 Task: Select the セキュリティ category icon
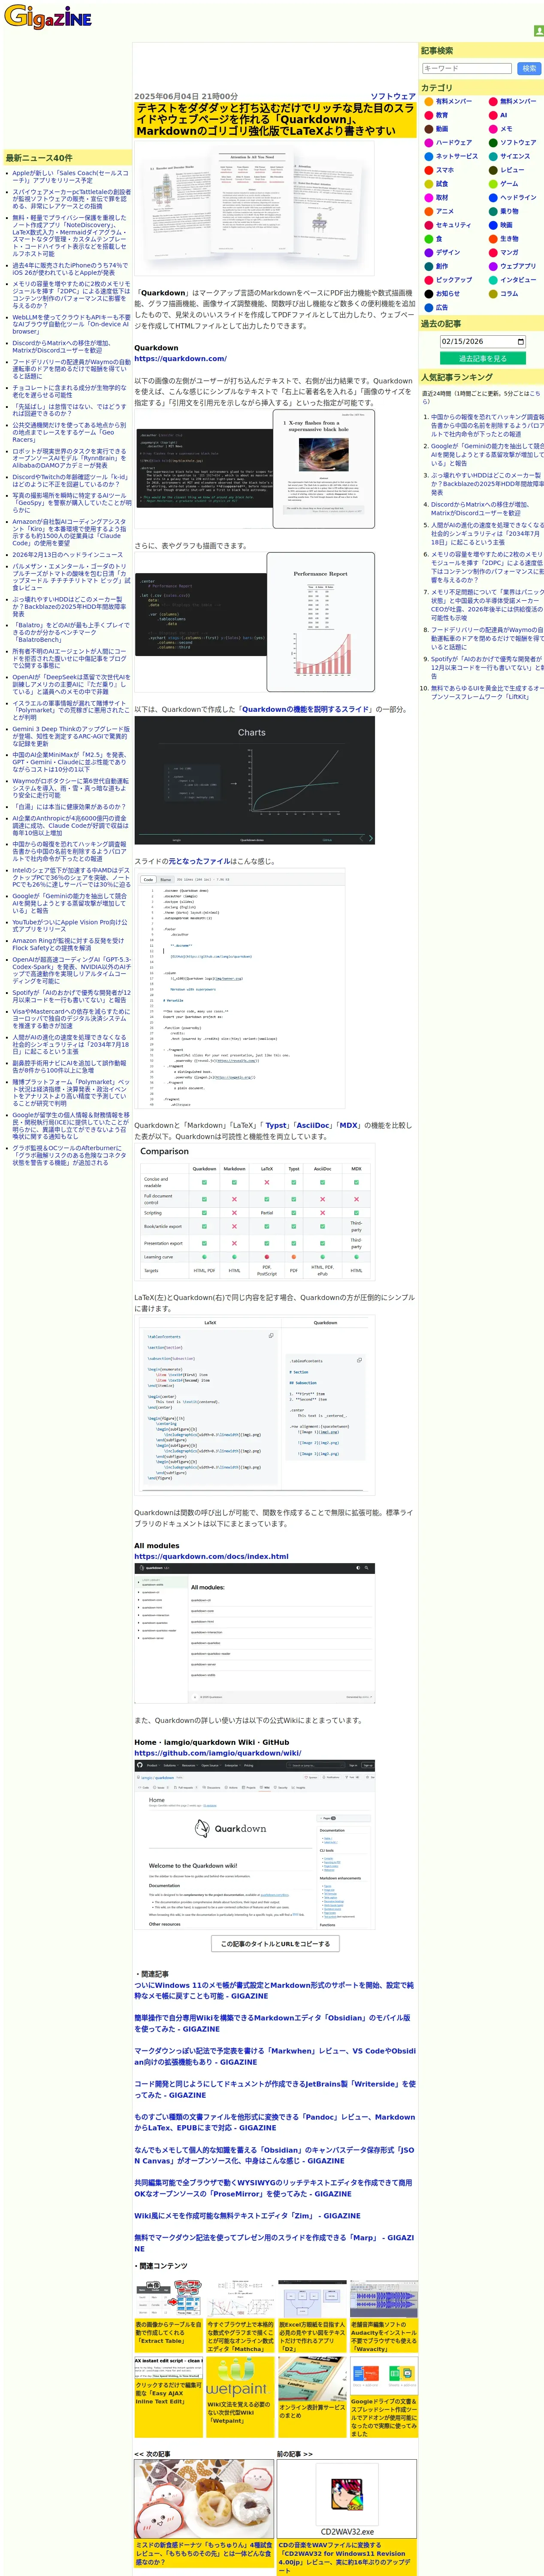coord(428,226)
